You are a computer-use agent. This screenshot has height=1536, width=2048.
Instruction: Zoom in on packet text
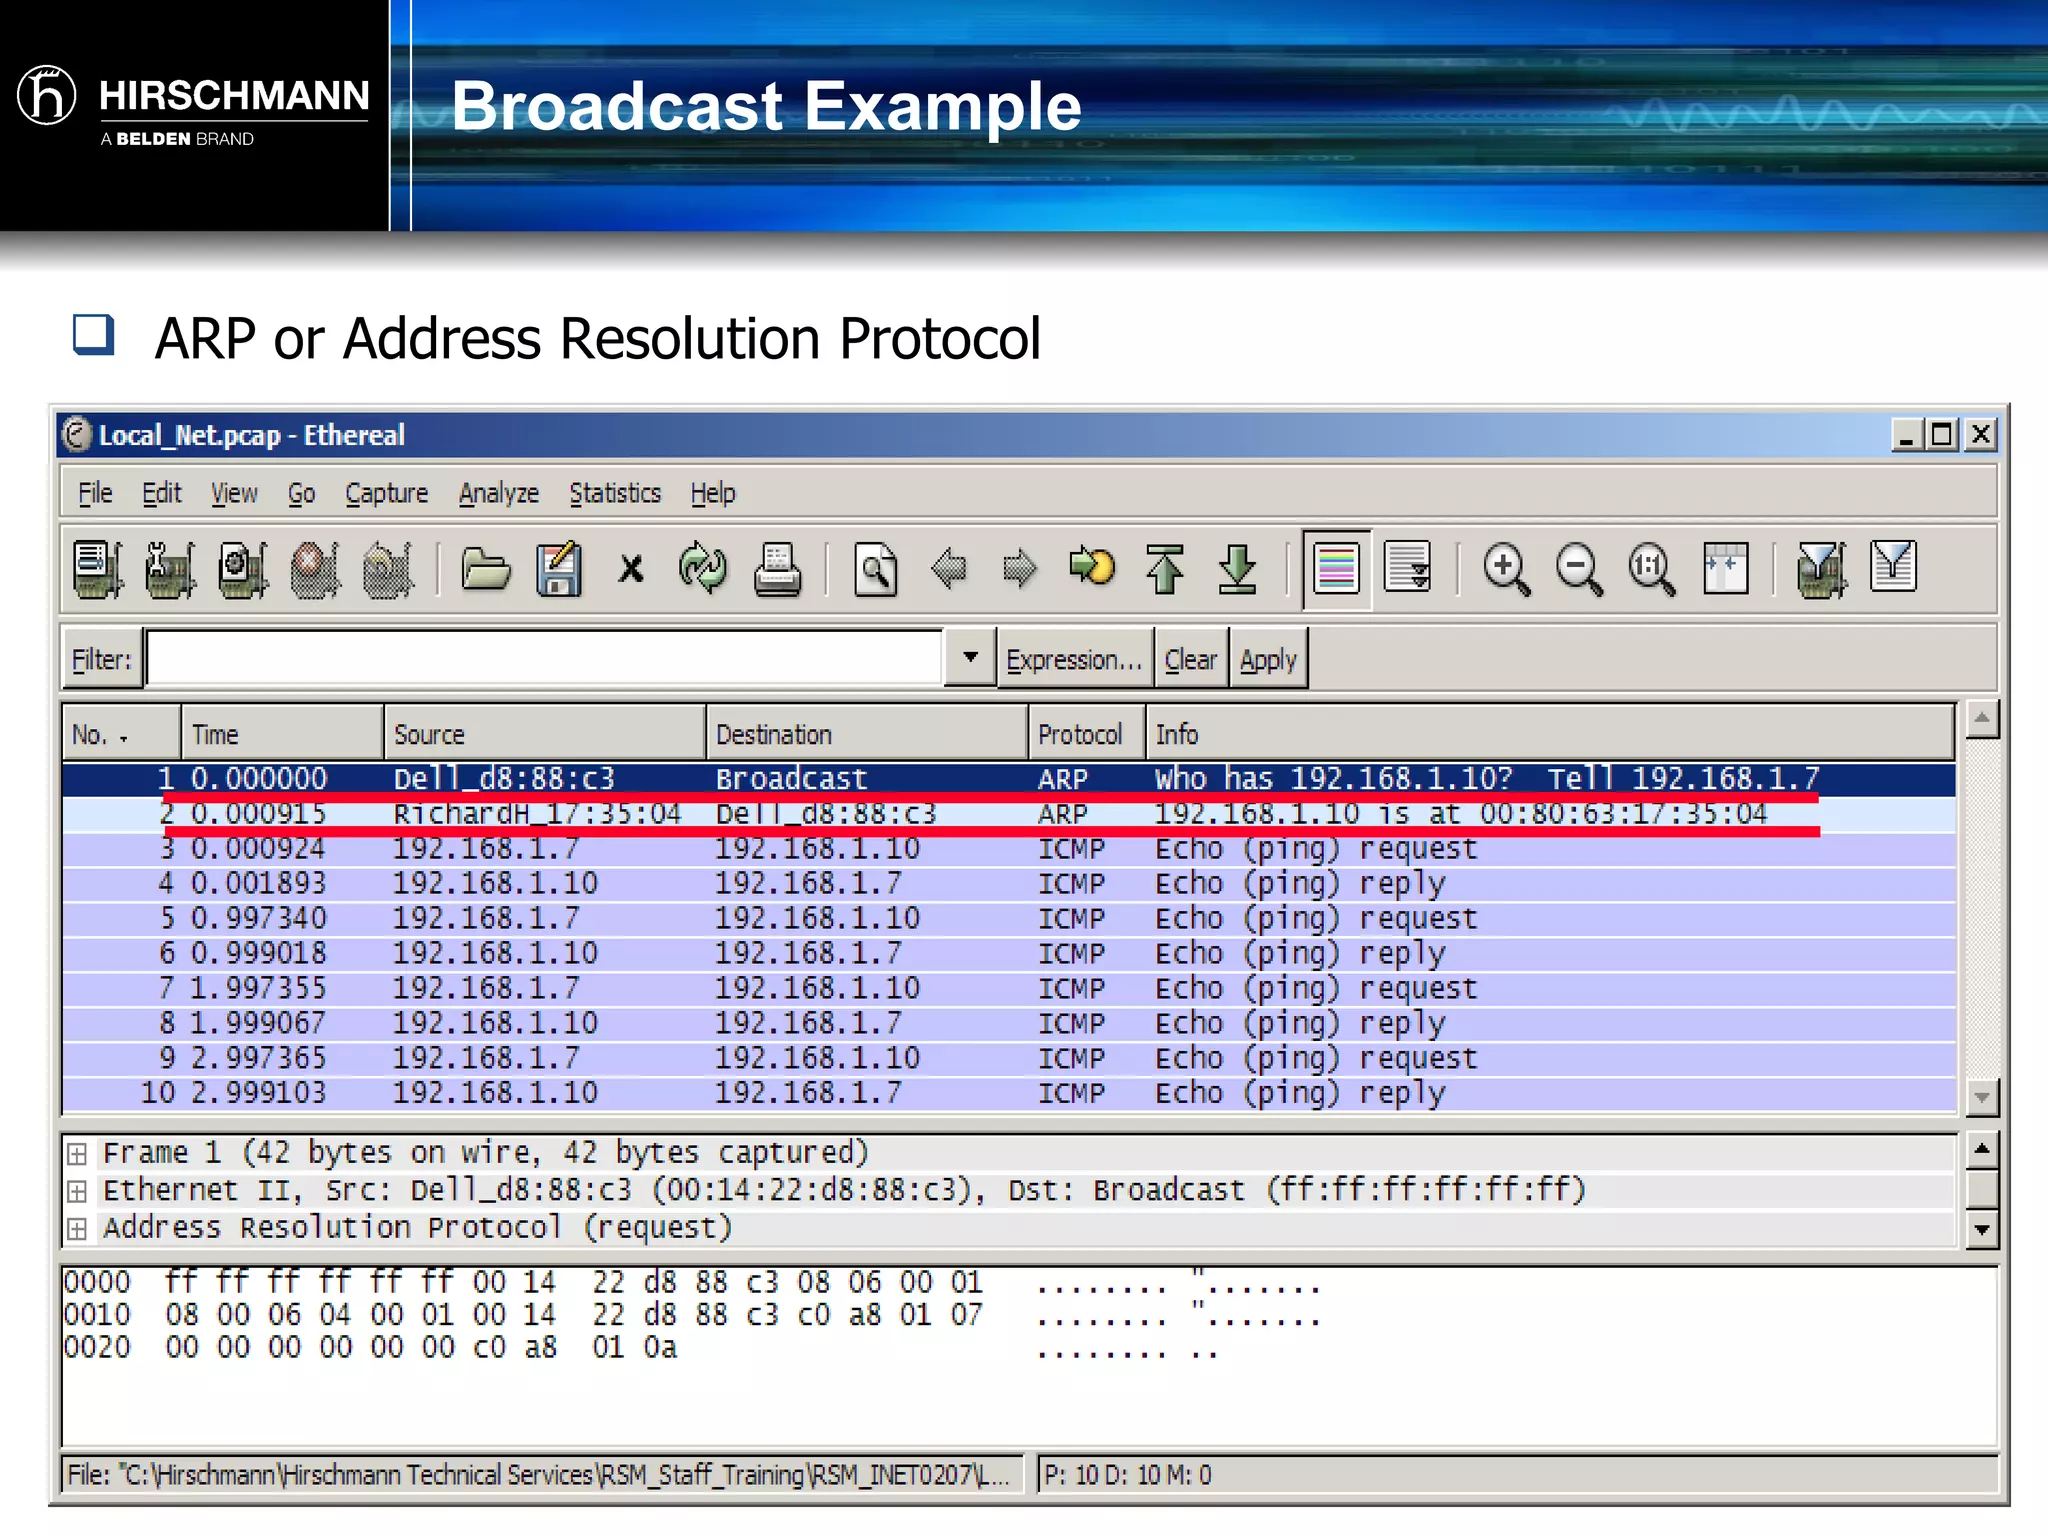click(x=1506, y=569)
